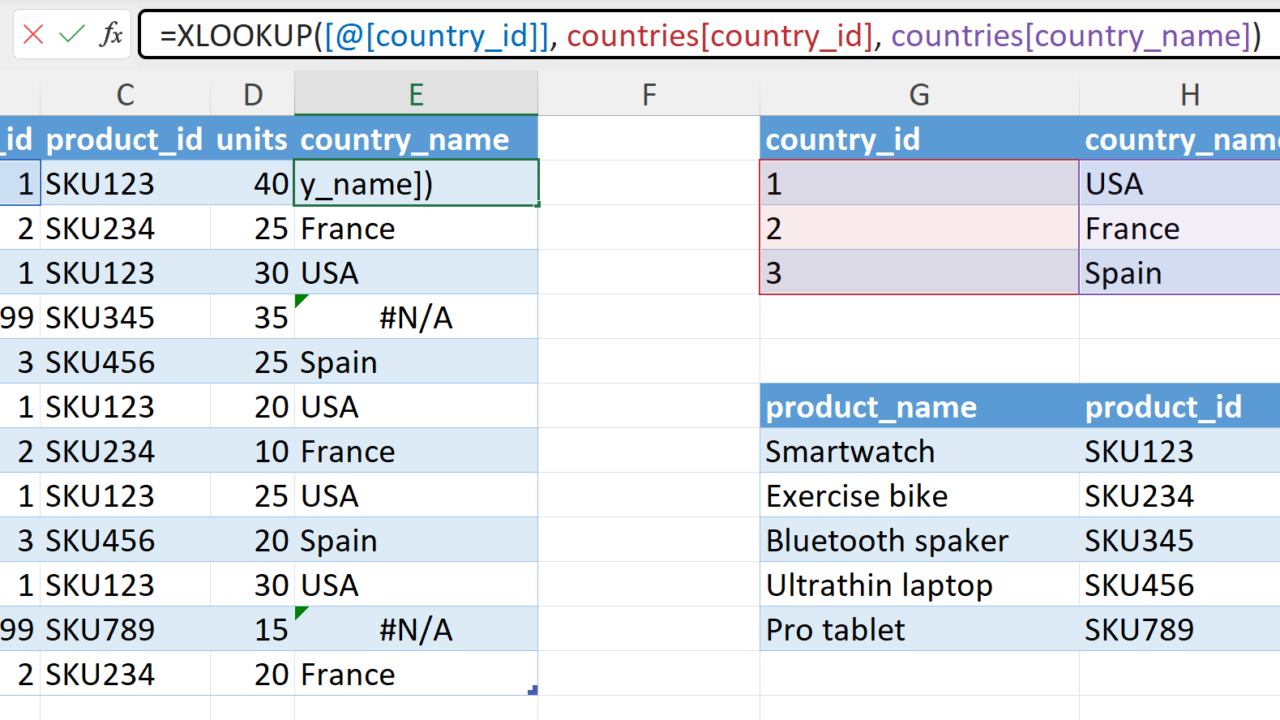Select column E header
The height and width of the screenshot is (720, 1280).
pyautogui.click(x=416, y=95)
